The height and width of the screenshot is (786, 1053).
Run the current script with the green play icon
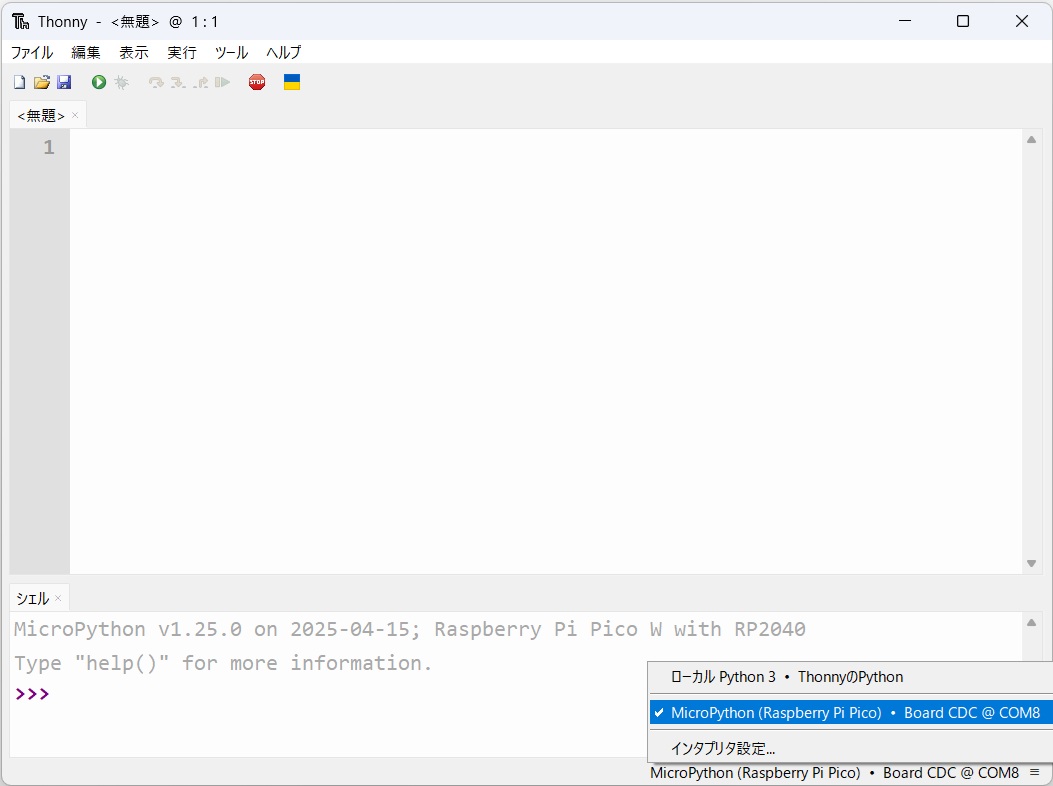pyautogui.click(x=99, y=83)
